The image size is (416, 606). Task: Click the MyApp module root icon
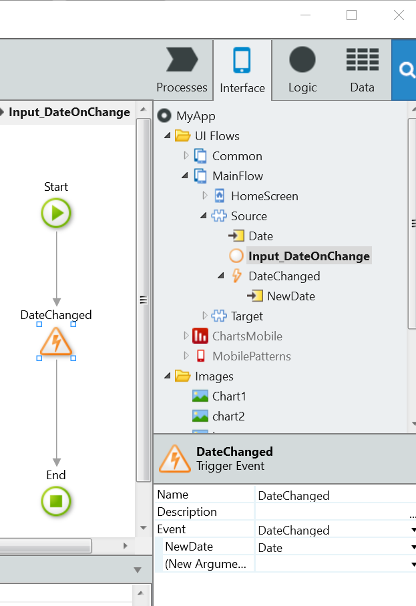tap(164, 116)
